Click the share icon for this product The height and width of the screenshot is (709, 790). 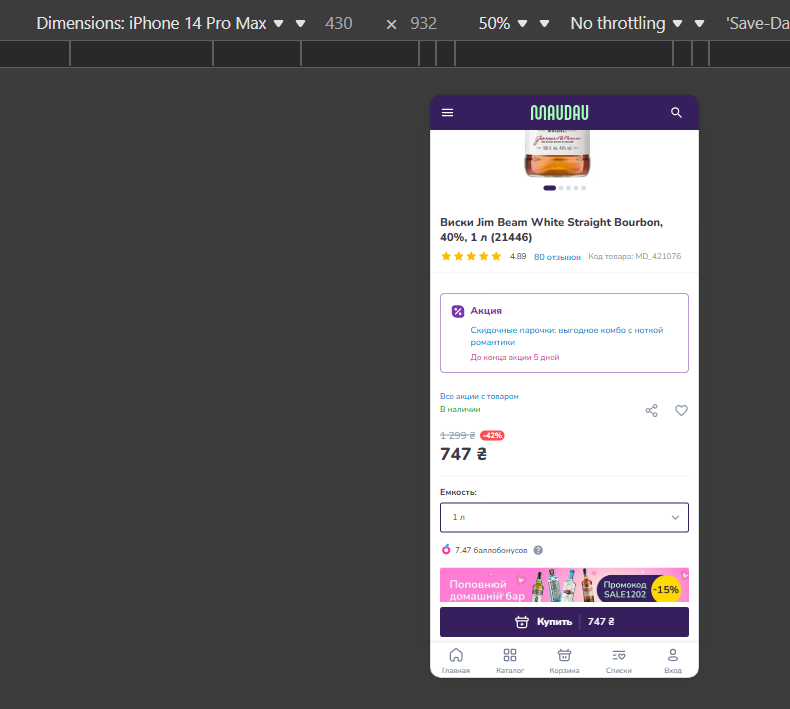coord(652,410)
